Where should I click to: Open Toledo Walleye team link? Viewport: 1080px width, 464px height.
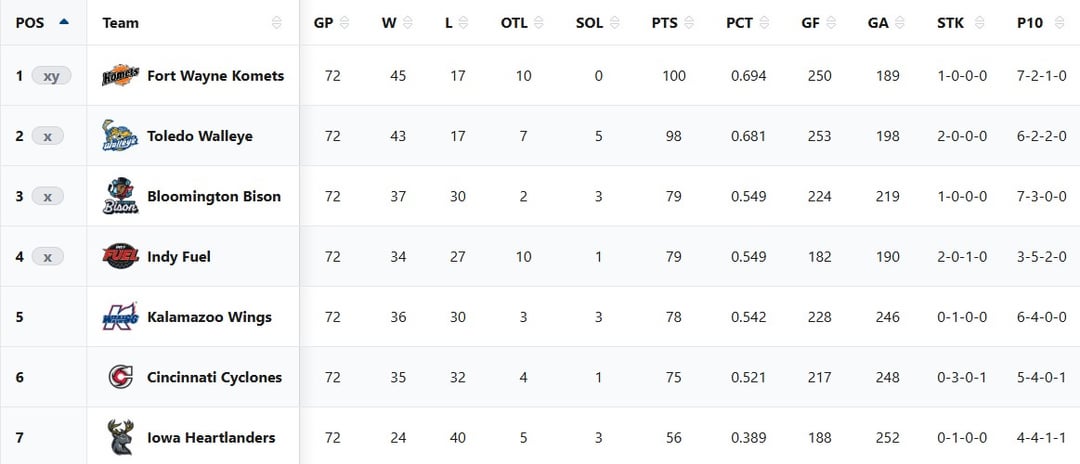199,136
